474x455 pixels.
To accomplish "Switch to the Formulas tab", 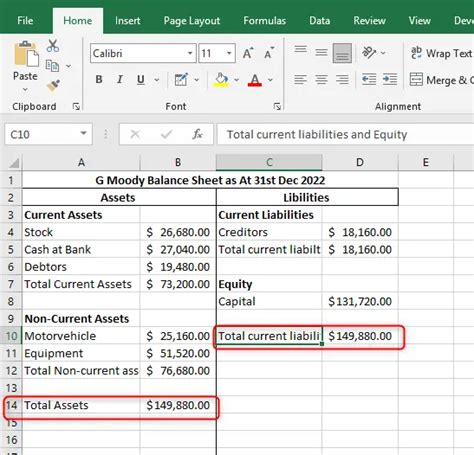I will (x=264, y=21).
